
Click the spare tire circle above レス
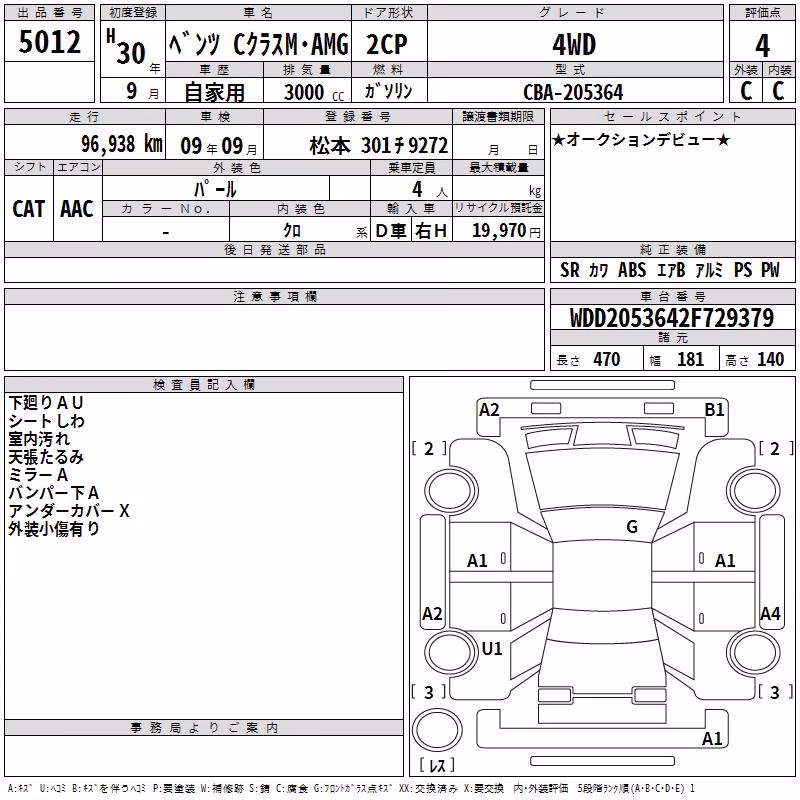pyautogui.click(x=436, y=729)
